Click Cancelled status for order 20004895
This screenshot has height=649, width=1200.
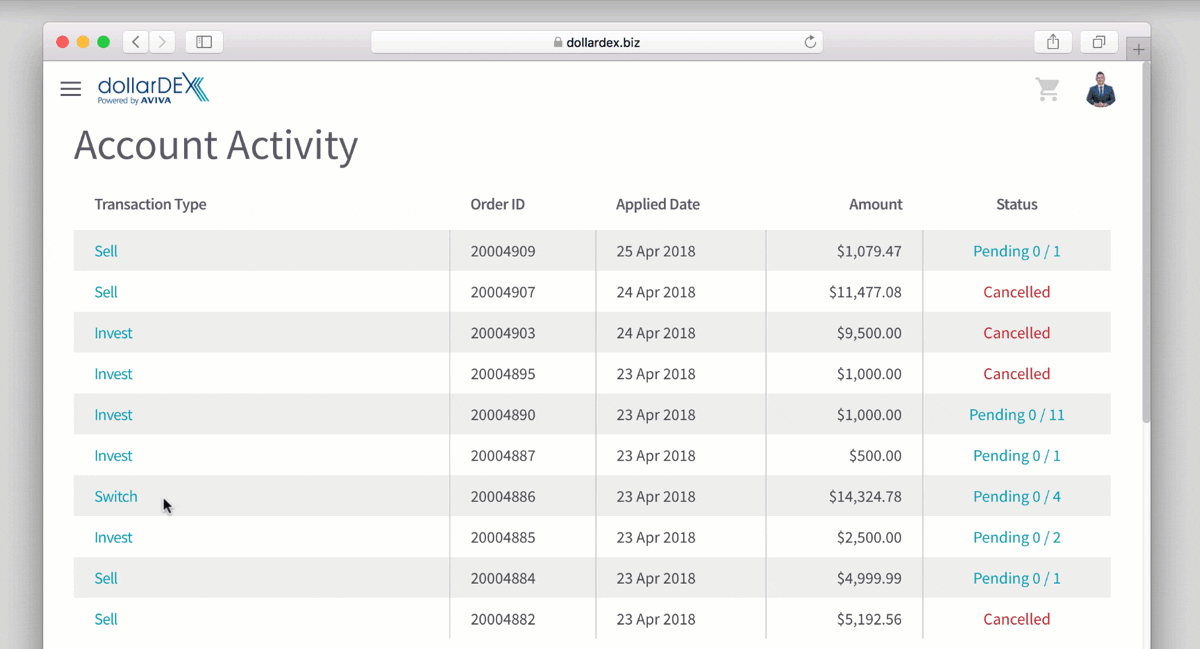point(1017,374)
